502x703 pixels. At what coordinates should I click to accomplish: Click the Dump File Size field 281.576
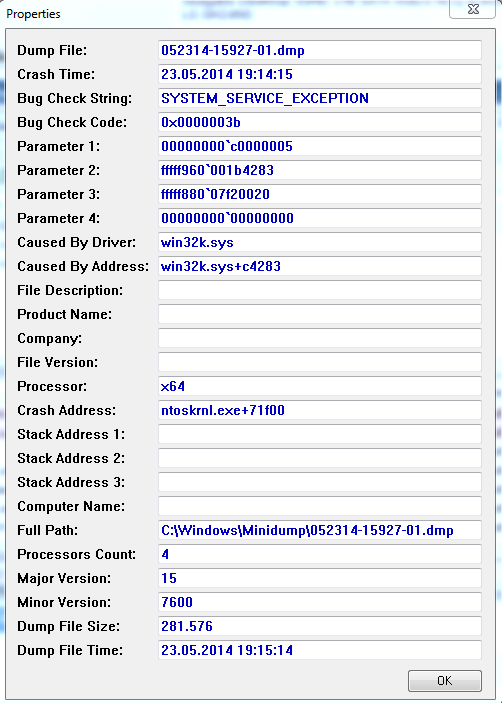pyautogui.click(x=320, y=626)
